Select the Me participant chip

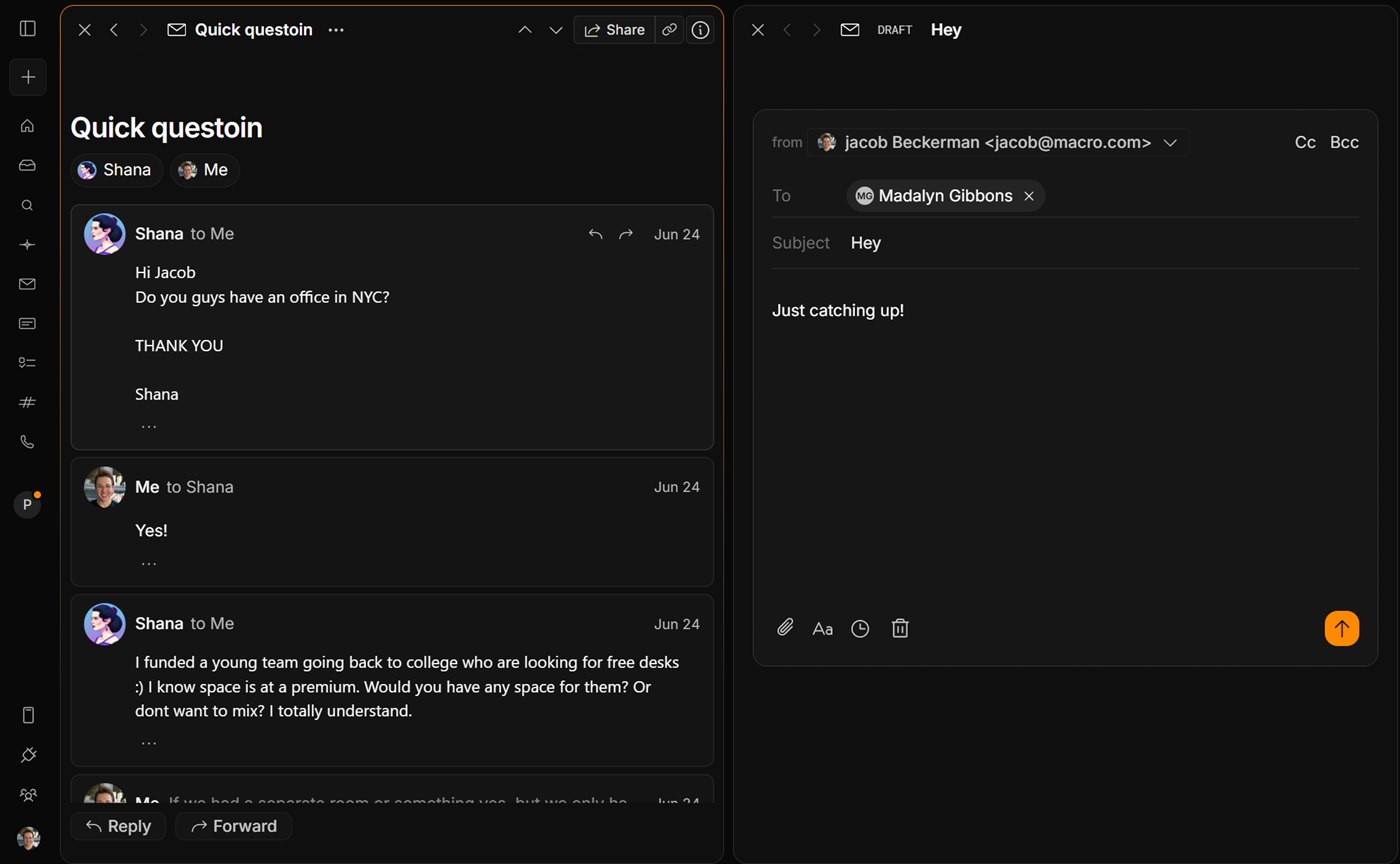pyautogui.click(x=205, y=170)
